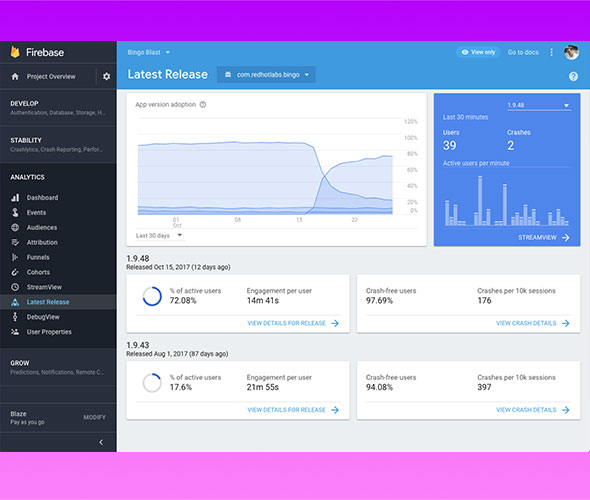This screenshot has height=500, width=590.
Task: Click the Cohorts sidebar icon
Action: click(15, 272)
